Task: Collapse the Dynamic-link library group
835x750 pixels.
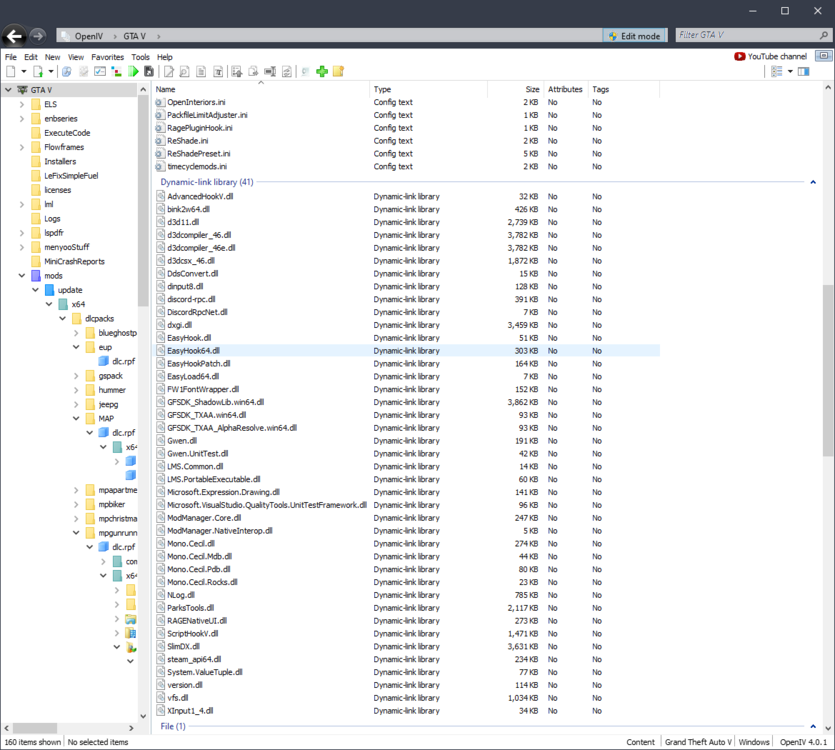Action: pyautogui.click(x=813, y=182)
